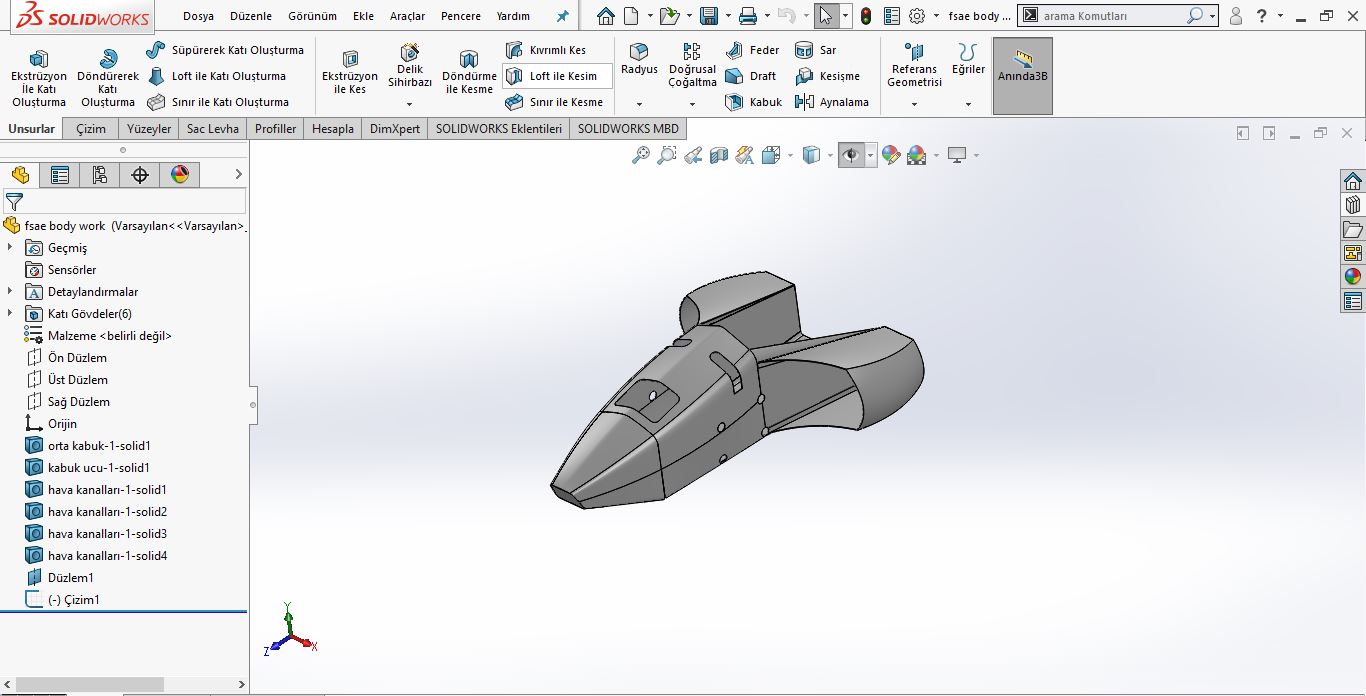Open DisplayManager color ball tab
The image size is (1366, 696).
point(180,175)
